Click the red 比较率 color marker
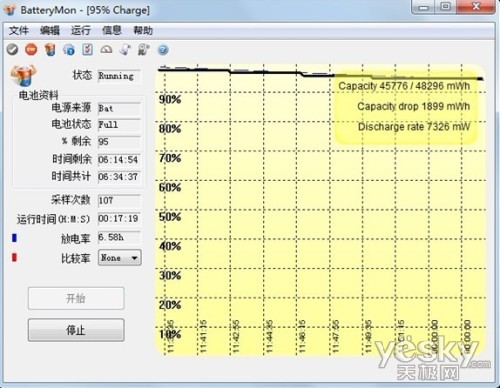The width and height of the screenshot is (500, 388). click(x=14, y=257)
